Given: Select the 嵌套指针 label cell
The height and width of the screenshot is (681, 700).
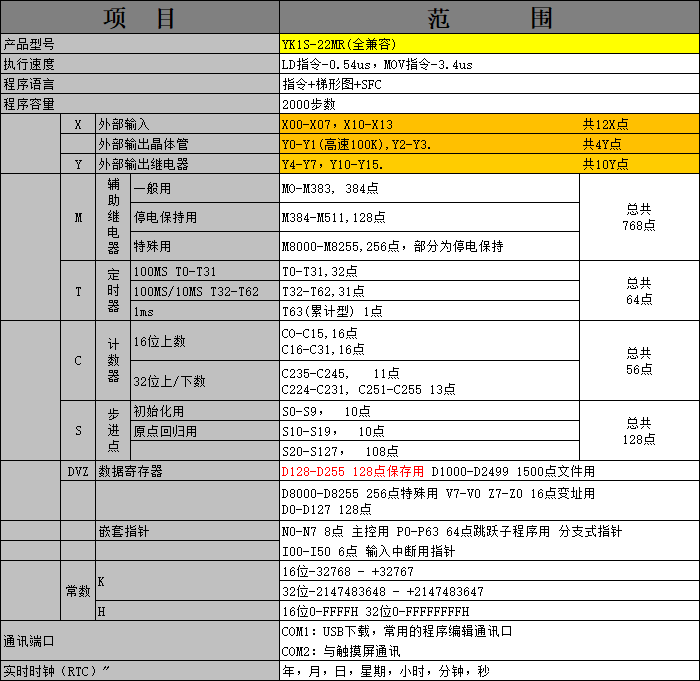Looking at the screenshot, I should point(187,532).
